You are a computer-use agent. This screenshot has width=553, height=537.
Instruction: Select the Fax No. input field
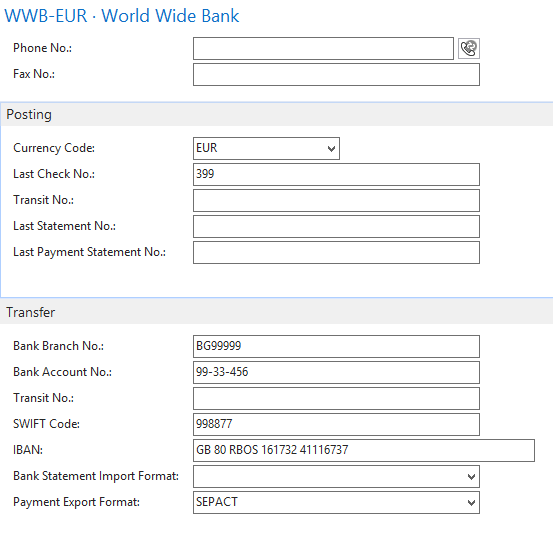point(336,74)
